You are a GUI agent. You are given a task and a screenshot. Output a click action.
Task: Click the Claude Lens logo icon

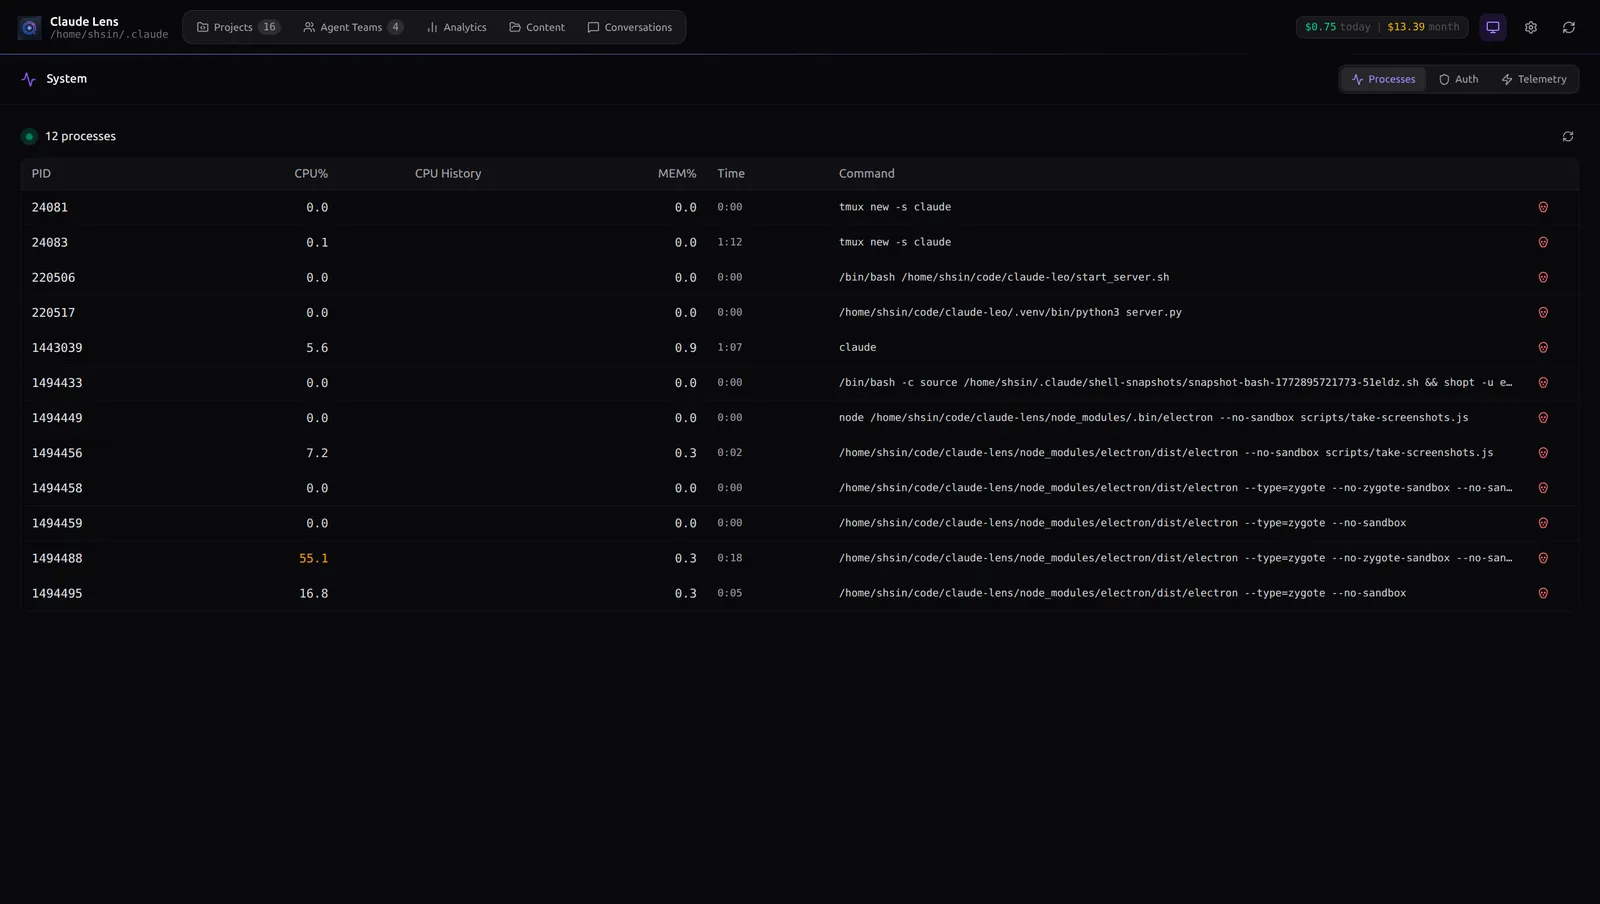point(29,28)
